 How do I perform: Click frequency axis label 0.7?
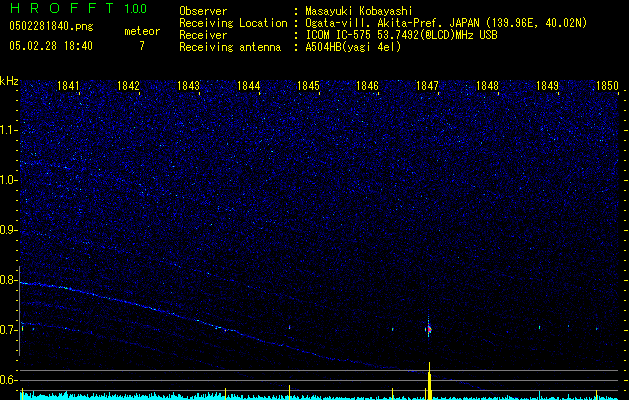click(x=8, y=330)
